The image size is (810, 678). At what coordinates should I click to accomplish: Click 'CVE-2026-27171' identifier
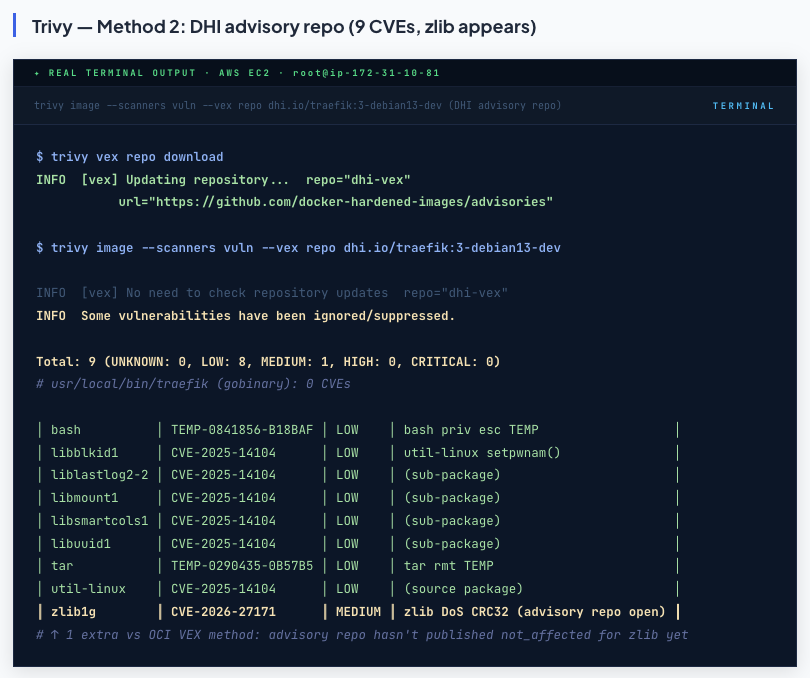click(x=223, y=612)
